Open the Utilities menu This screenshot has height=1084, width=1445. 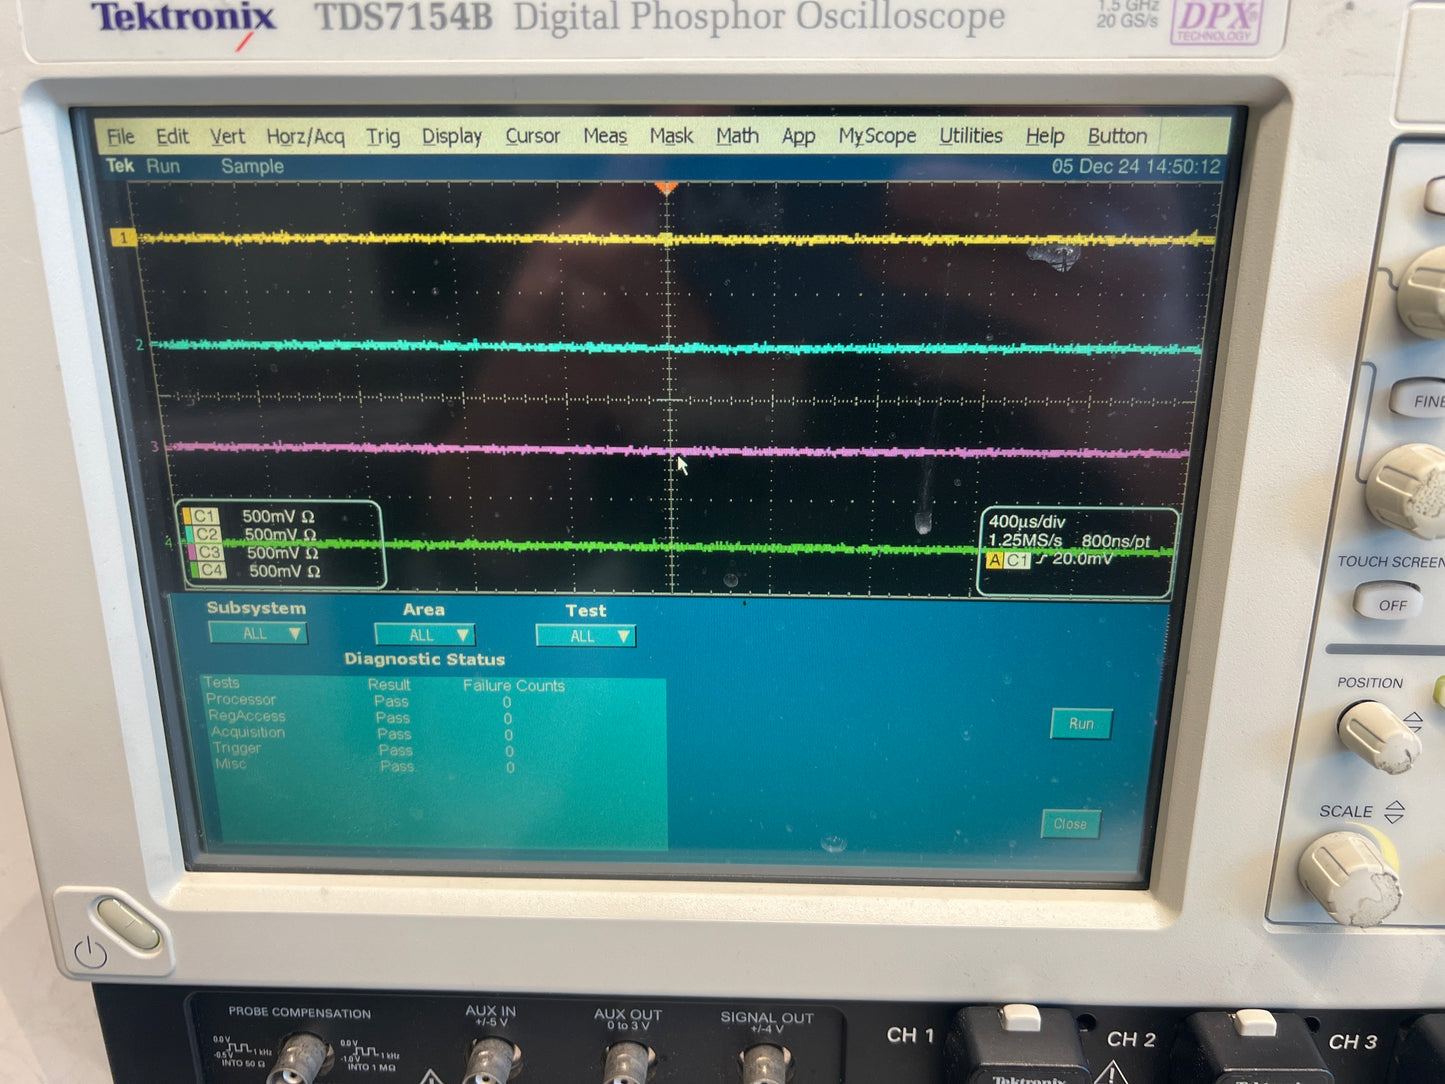(x=971, y=136)
